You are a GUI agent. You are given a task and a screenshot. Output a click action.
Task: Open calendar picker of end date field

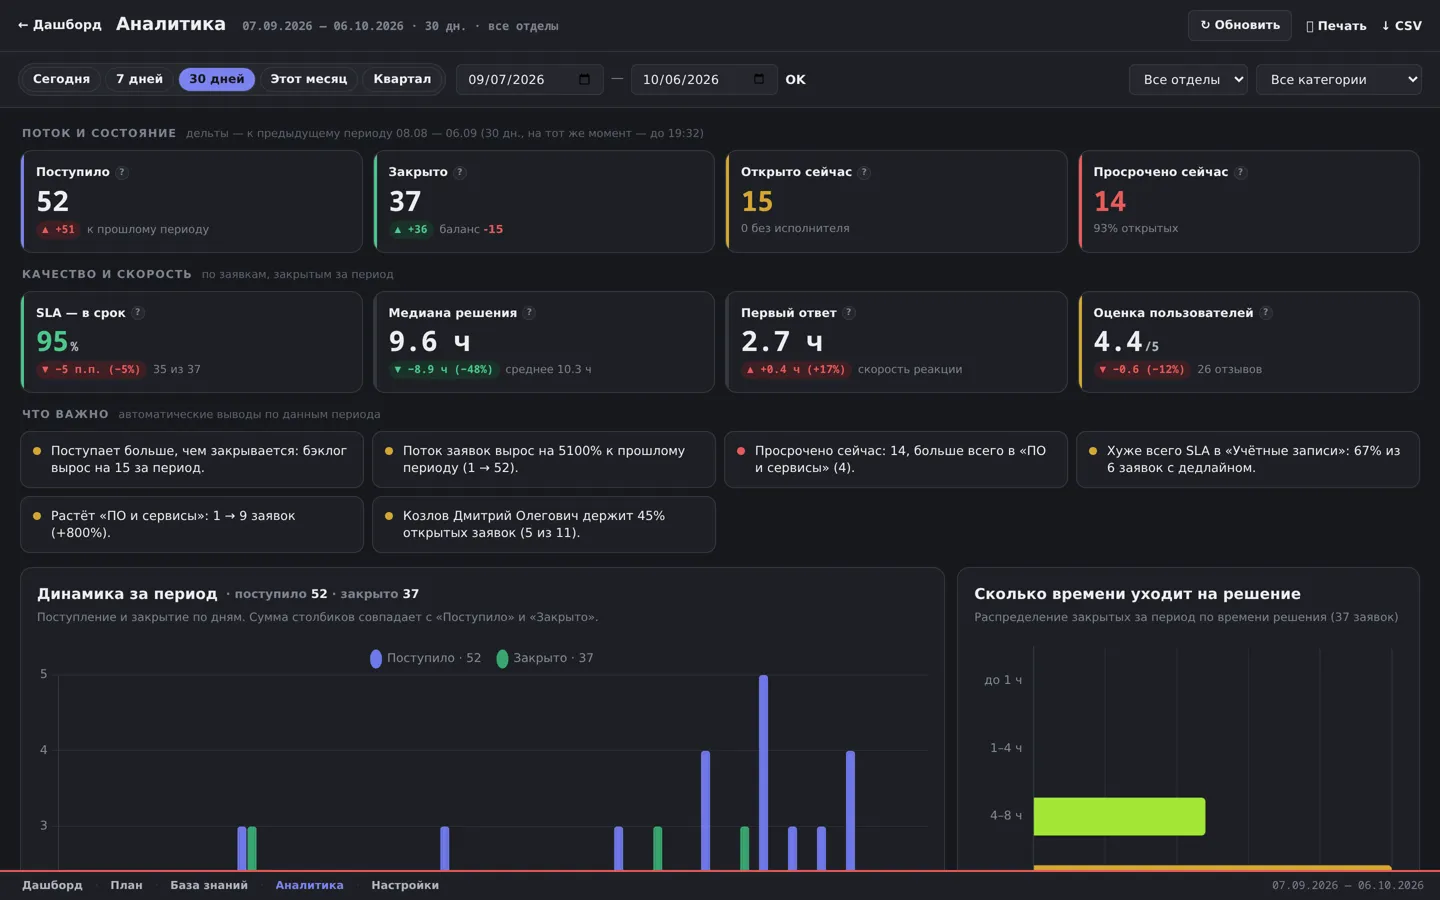click(x=759, y=79)
